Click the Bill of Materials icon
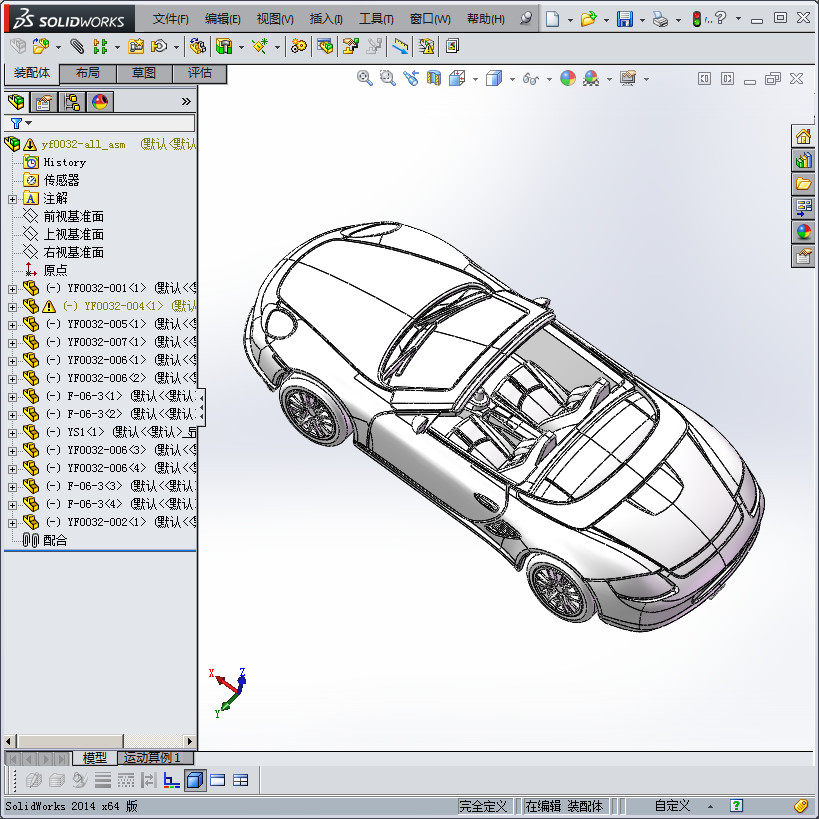Screen dimensions: 819x819 tap(324, 46)
